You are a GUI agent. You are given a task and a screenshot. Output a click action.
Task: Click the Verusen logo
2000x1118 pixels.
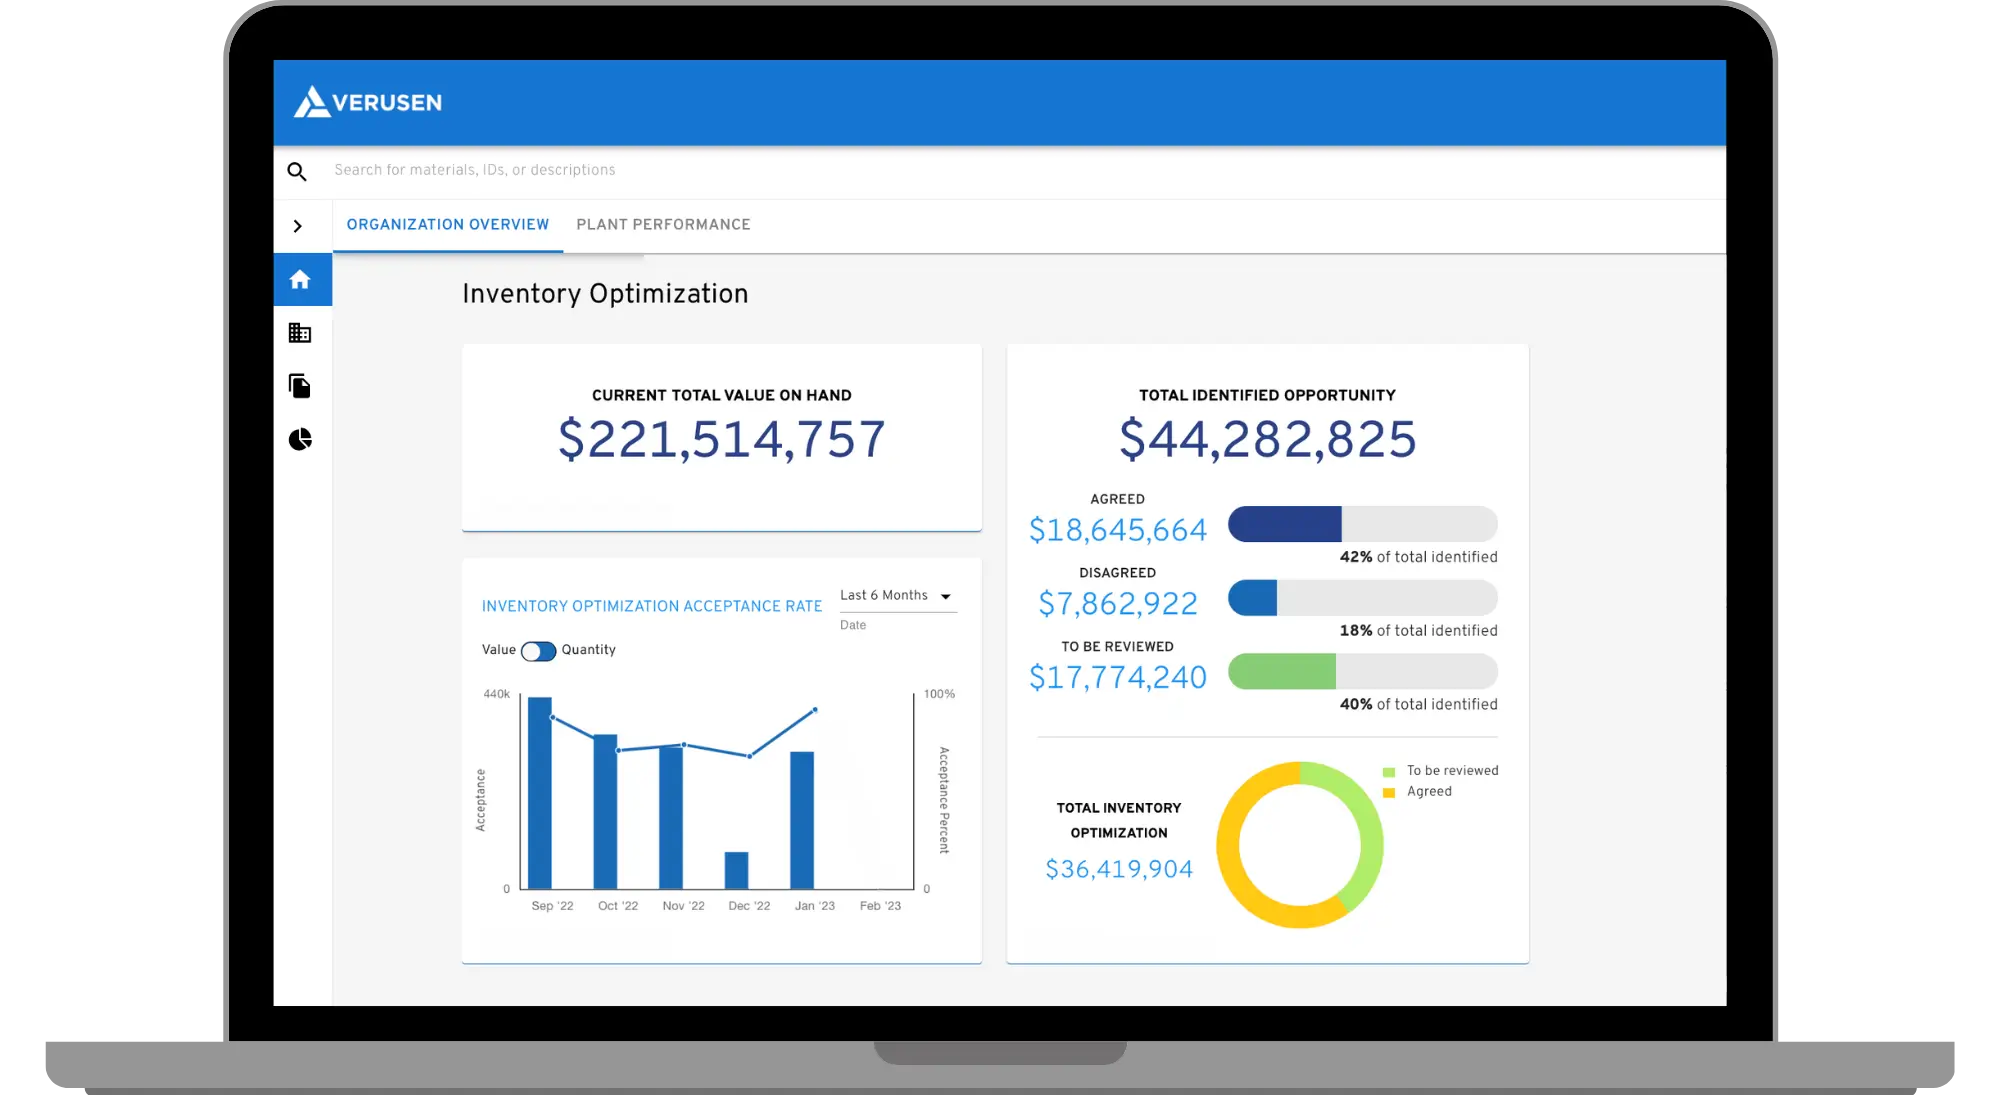point(367,102)
